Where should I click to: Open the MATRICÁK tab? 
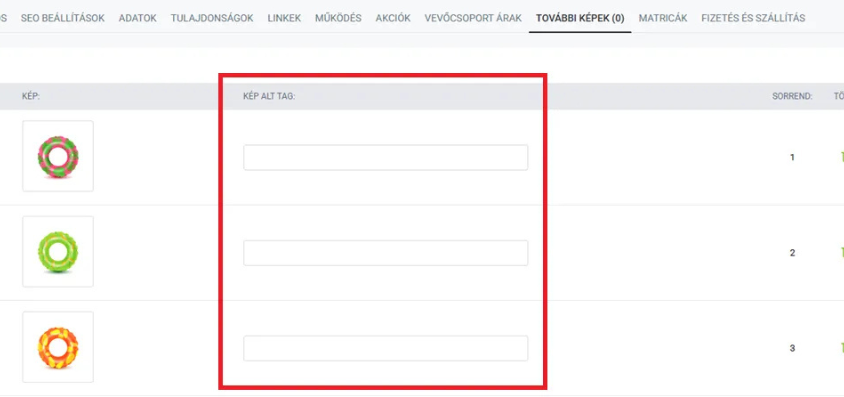coord(663,18)
